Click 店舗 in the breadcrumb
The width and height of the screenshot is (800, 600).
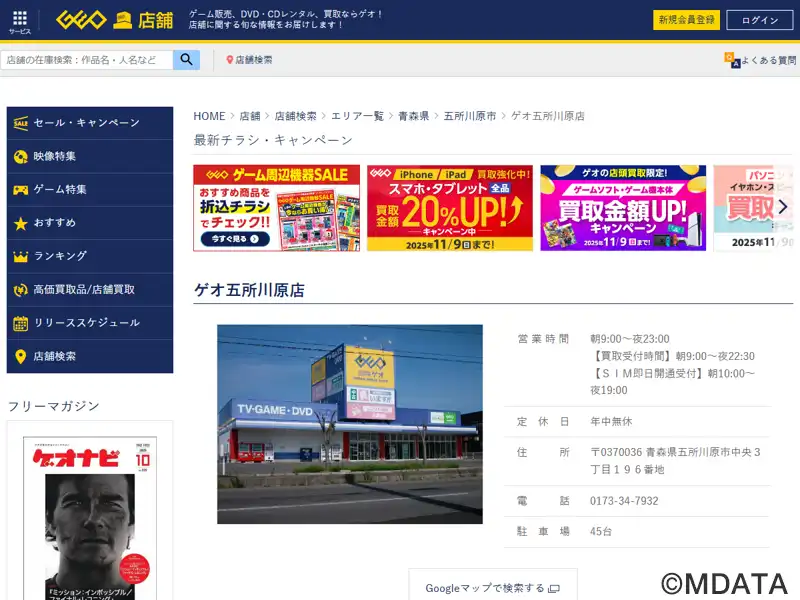(x=250, y=116)
